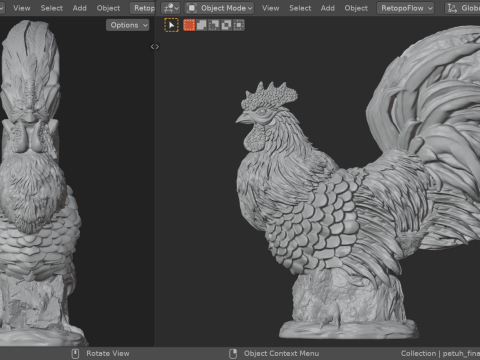Choose the Subtract selection mode icon

[x=214, y=25]
